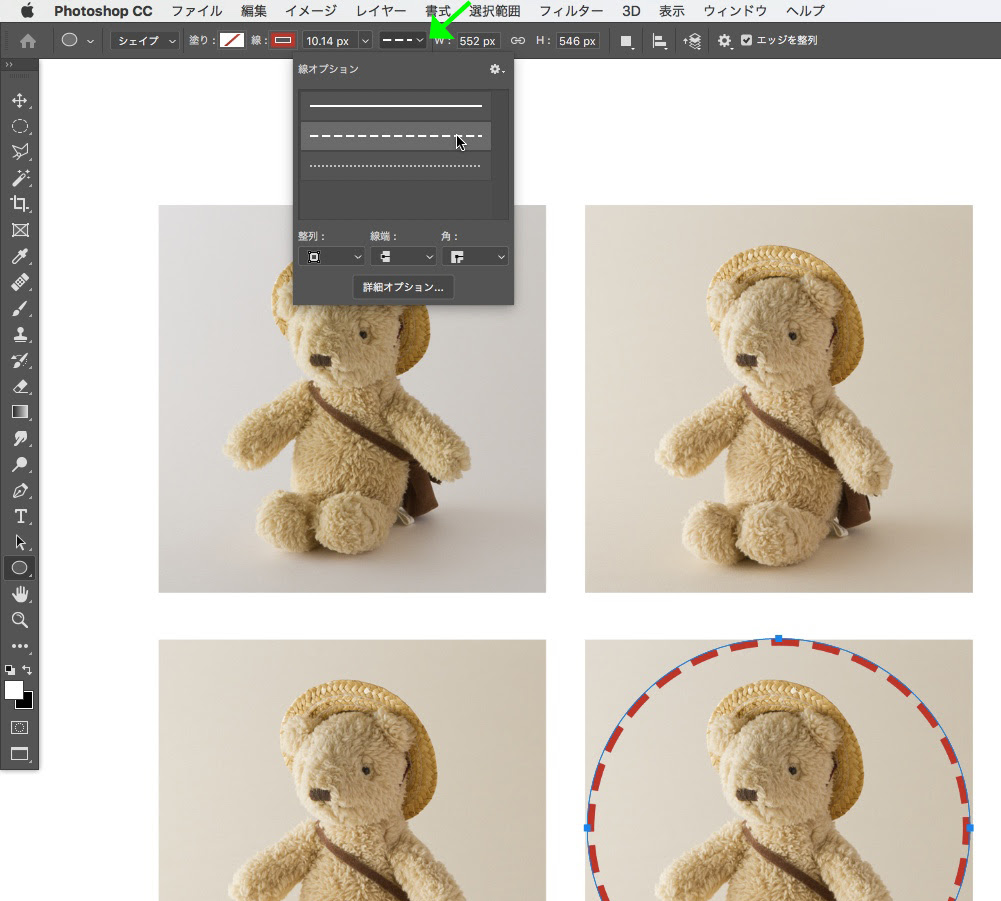The image size is (1001, 901).
Task: Toggle link between width and height
Action: coord(518,41)
